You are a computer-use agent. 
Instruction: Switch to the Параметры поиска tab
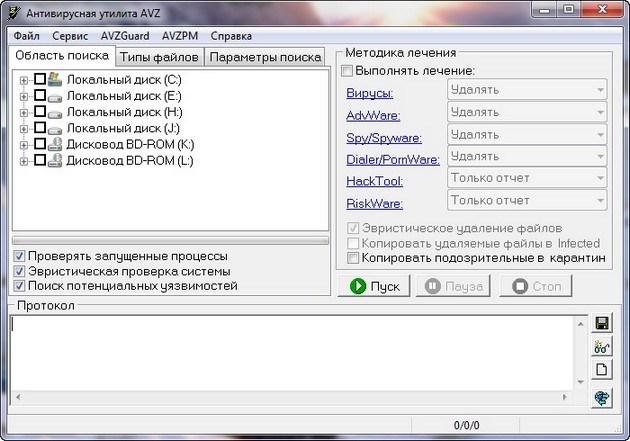pos(265,57)
